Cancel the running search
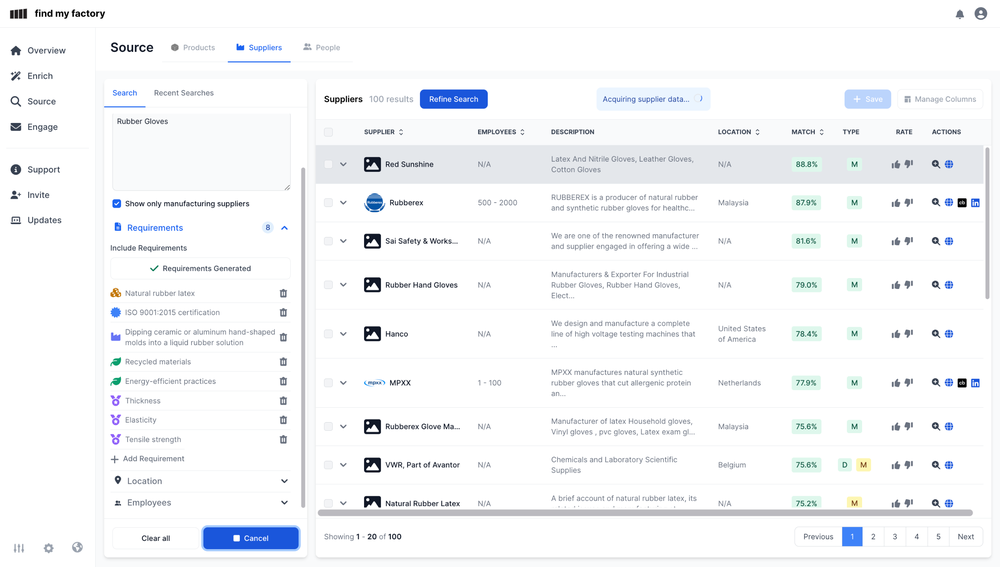The height and width of the screenshot is (567, 1000). pyautogui.click(x=251, y=538)
